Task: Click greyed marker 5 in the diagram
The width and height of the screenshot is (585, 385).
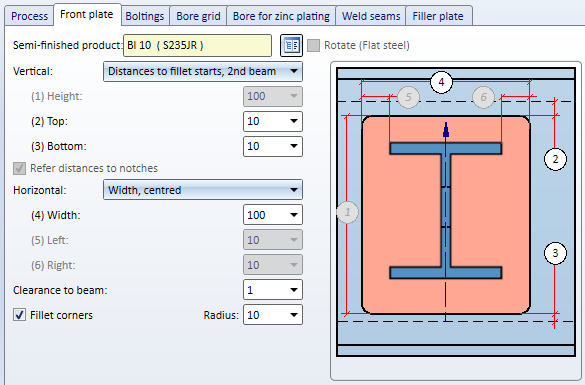Action: pos(409,97)
